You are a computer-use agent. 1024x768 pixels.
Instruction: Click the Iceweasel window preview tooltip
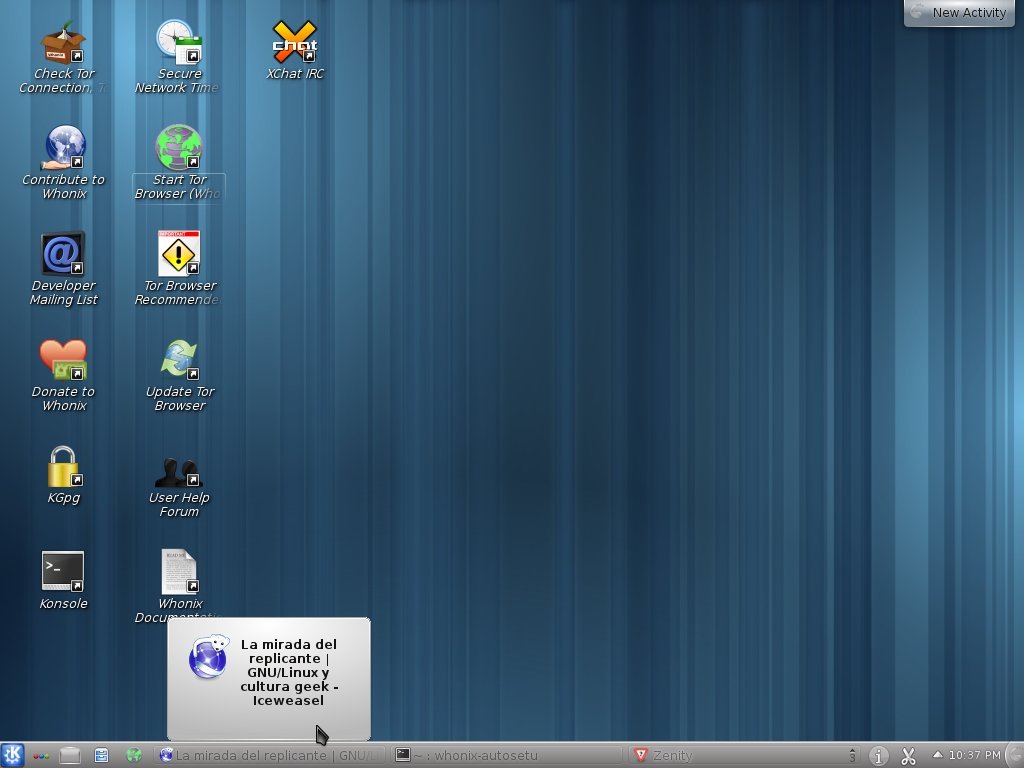pyautogui.click(x=268, y=679)
